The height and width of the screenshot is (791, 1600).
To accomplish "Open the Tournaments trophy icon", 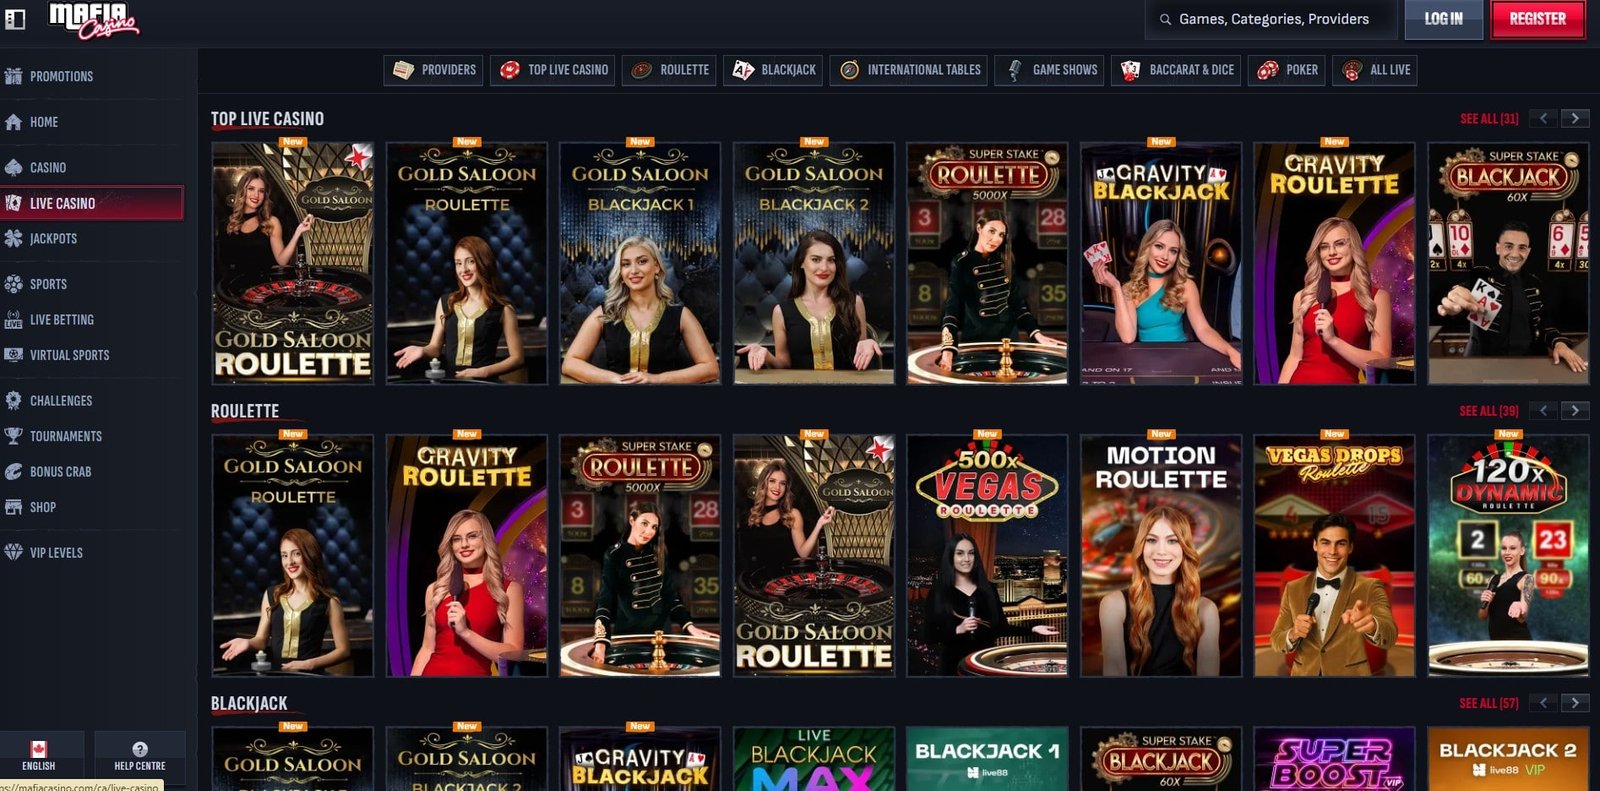I will [13, 436].
